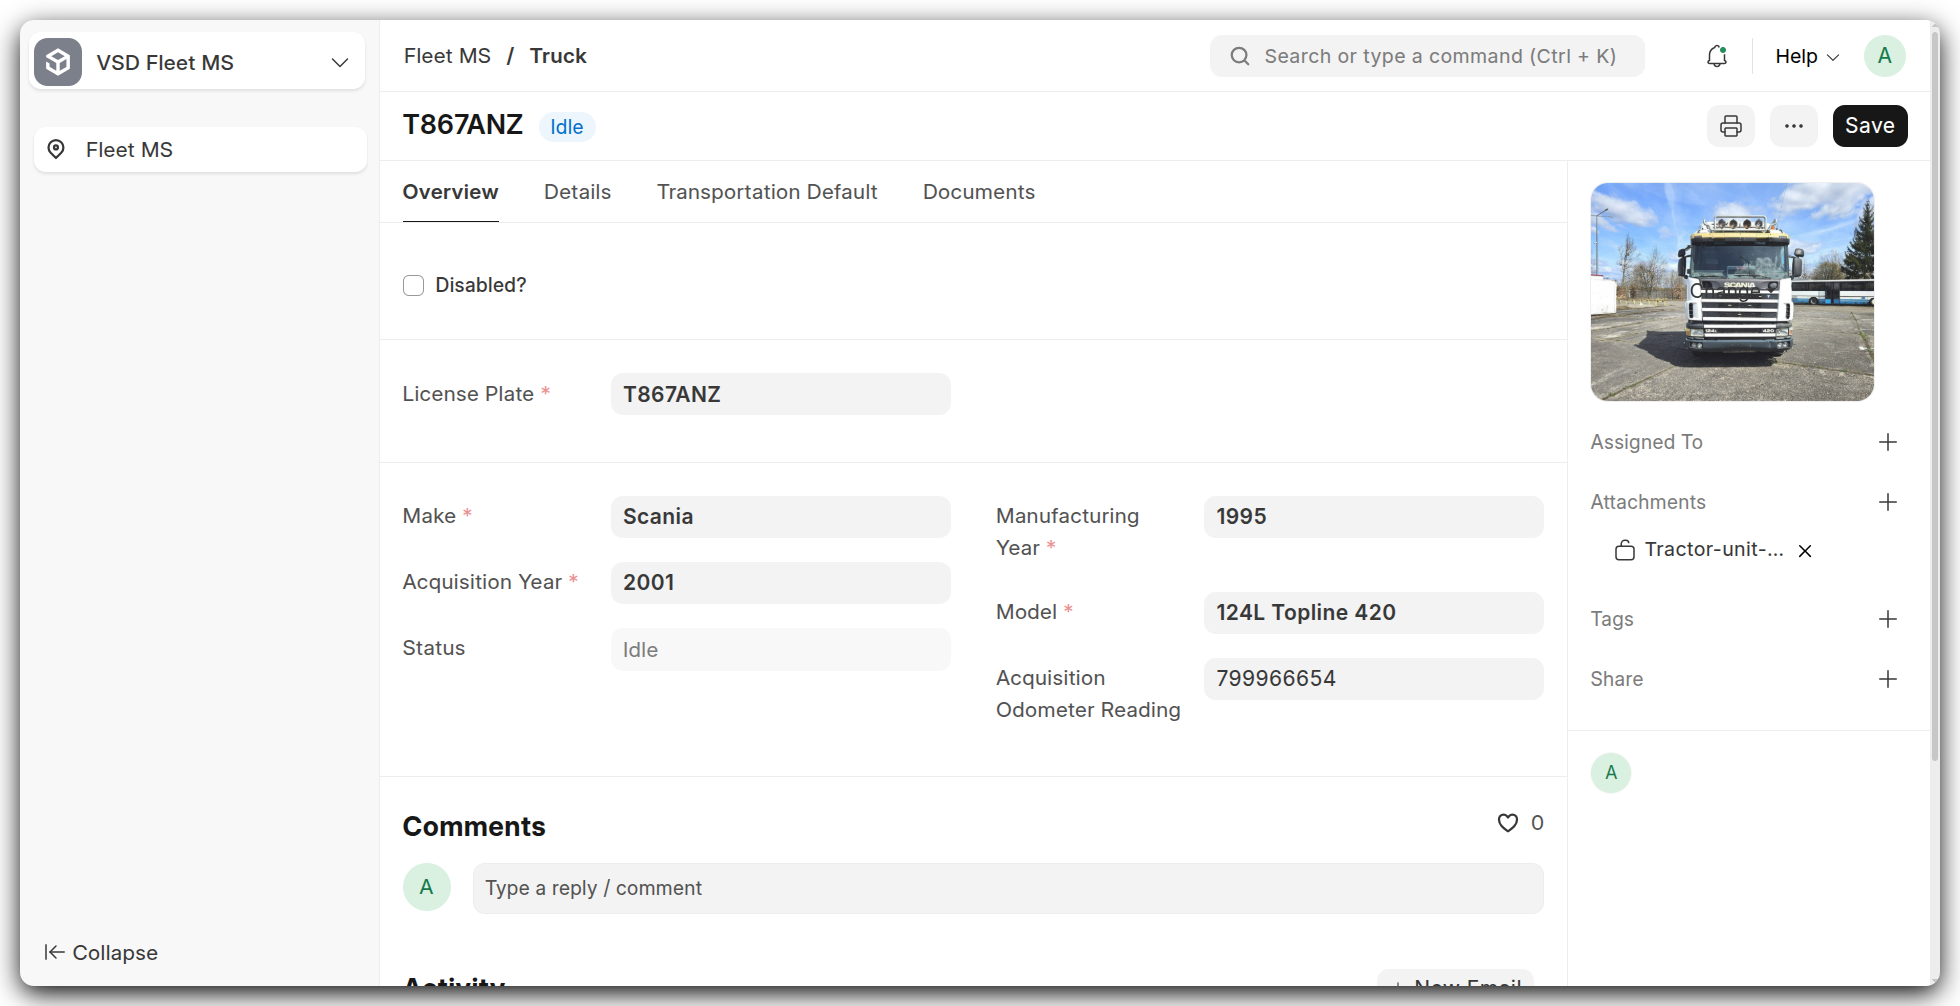Collapse the sidebar
This screenshot has height=1006, width=1960.
click(101, 952)
